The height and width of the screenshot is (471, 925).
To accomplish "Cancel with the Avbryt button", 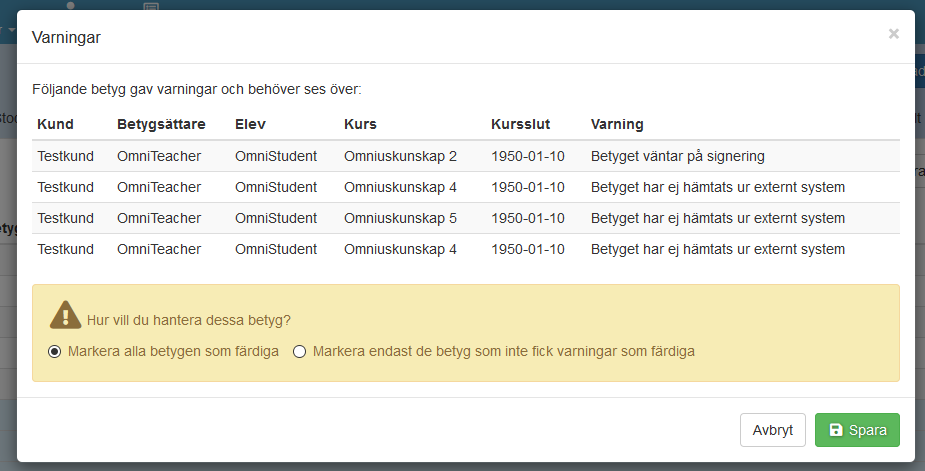I will point(772,430).
